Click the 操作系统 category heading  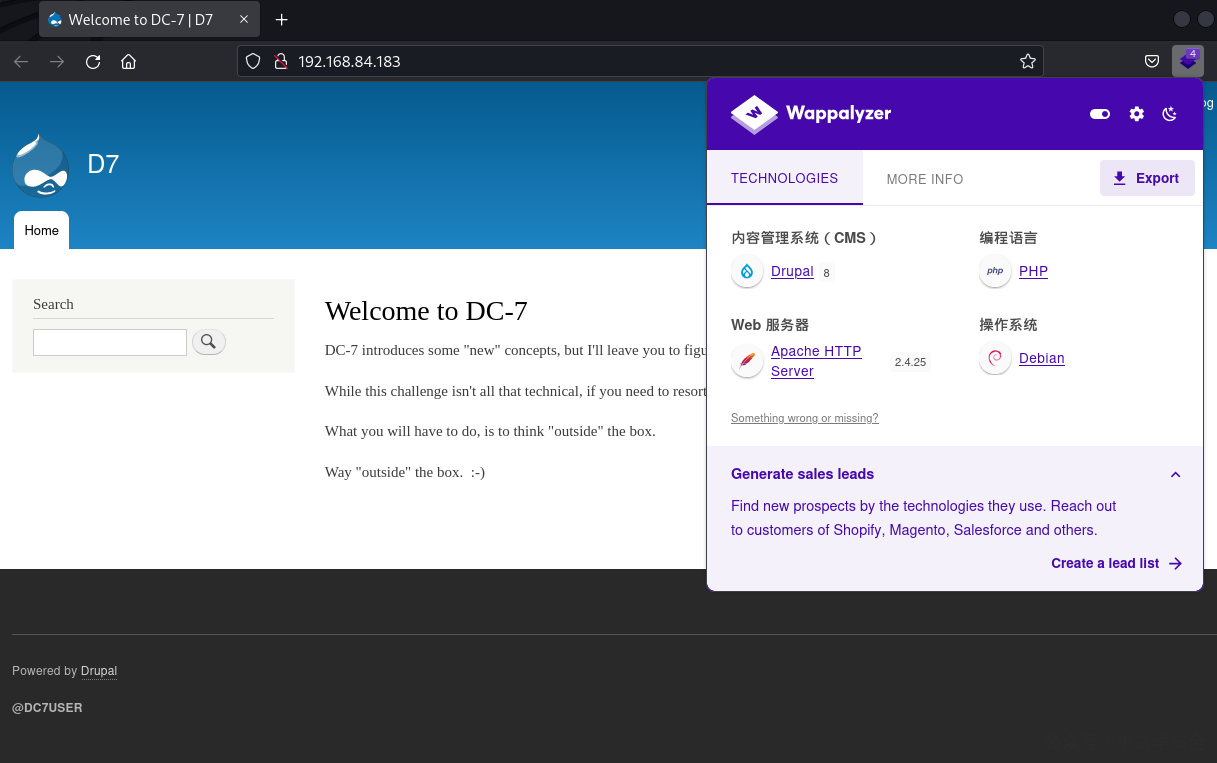coord(1008,325)
